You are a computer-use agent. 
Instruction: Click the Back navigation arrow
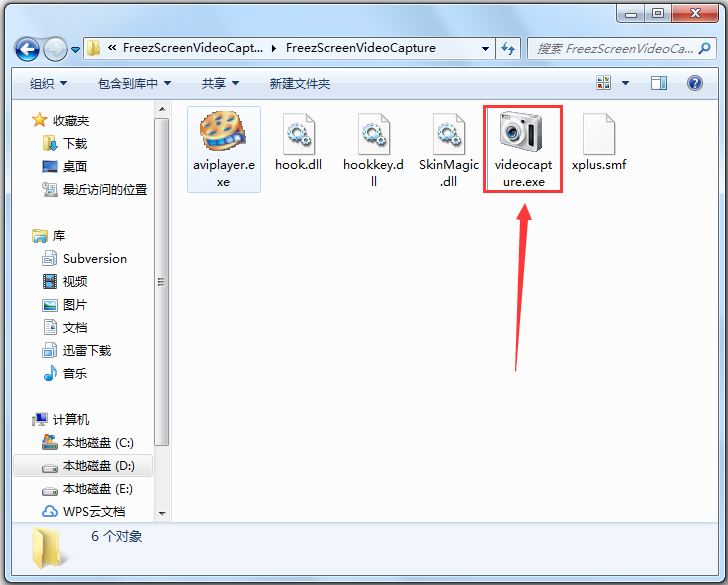[x=27, y=49]
